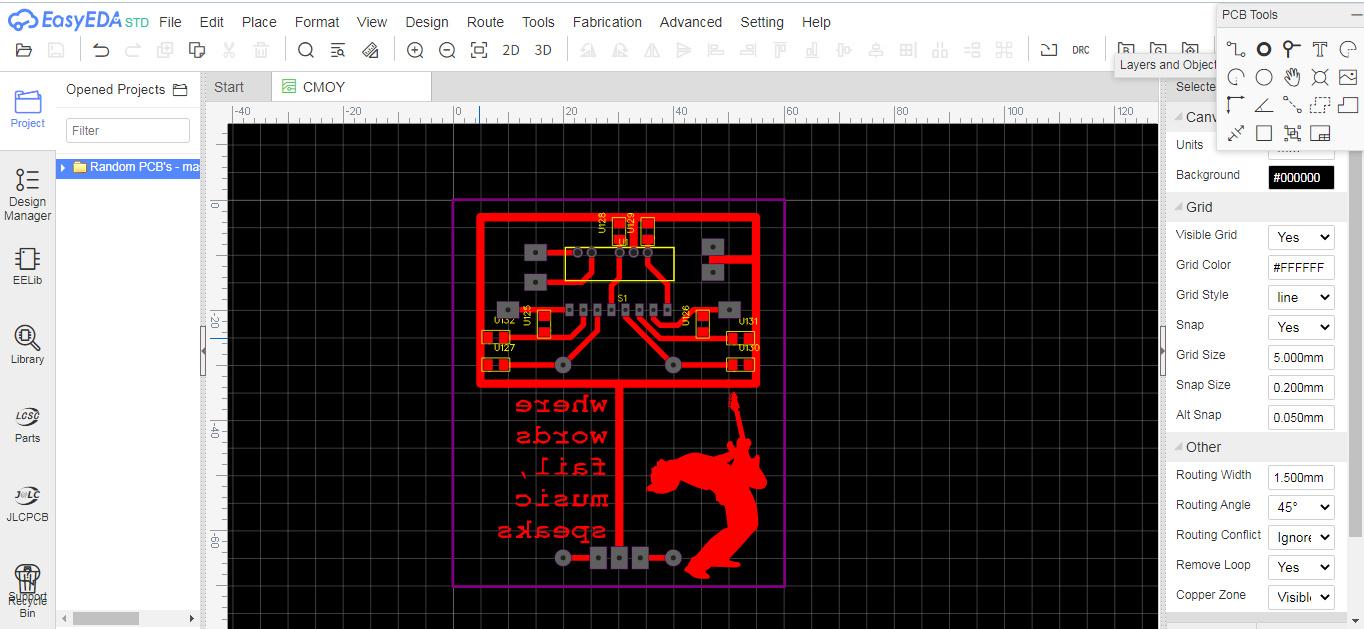
Task: Change the Background color swatch
Action: coord(1300,177)
